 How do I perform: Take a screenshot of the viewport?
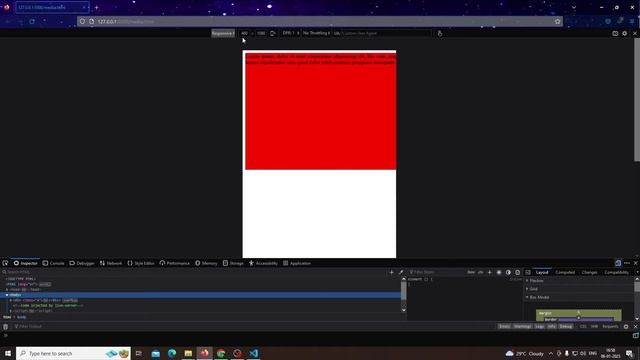[615, 33]
